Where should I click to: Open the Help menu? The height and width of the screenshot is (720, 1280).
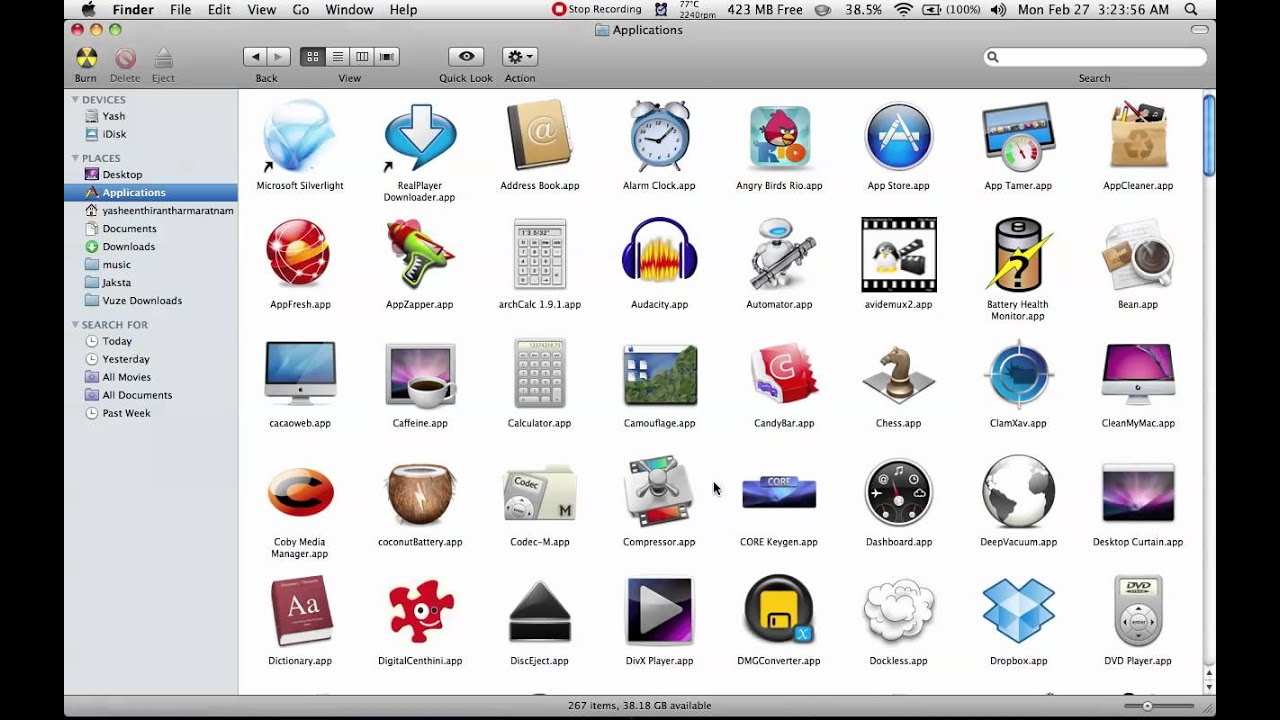point(403,9)
